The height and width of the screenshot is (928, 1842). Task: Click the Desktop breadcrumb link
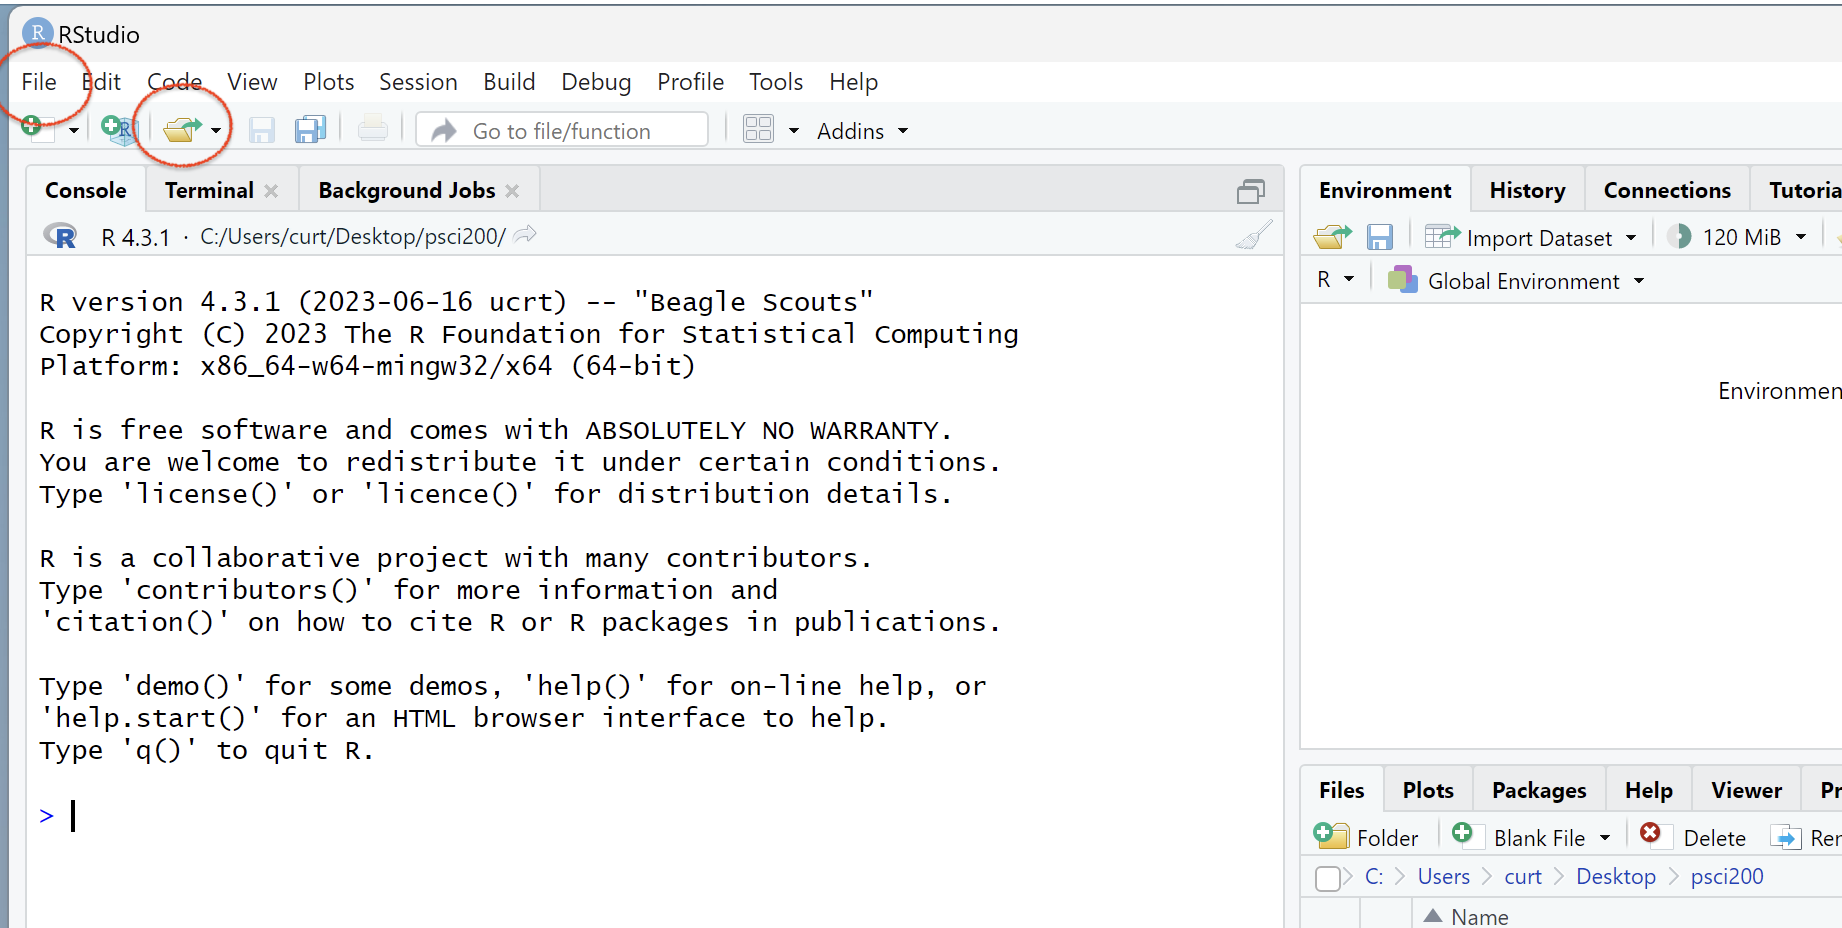1616,877
